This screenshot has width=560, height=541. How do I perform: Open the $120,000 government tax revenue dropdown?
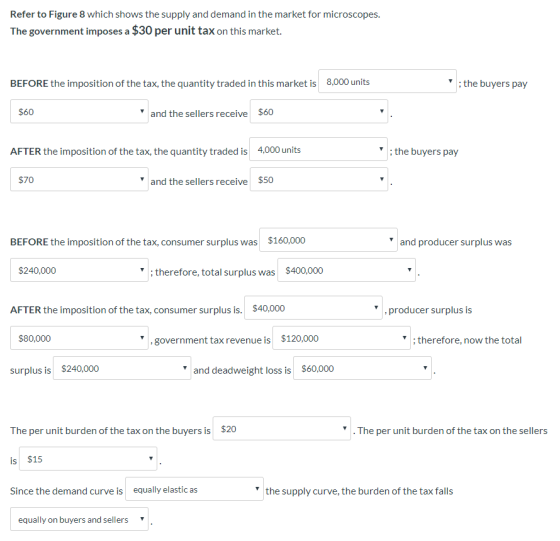click(341, 338)
